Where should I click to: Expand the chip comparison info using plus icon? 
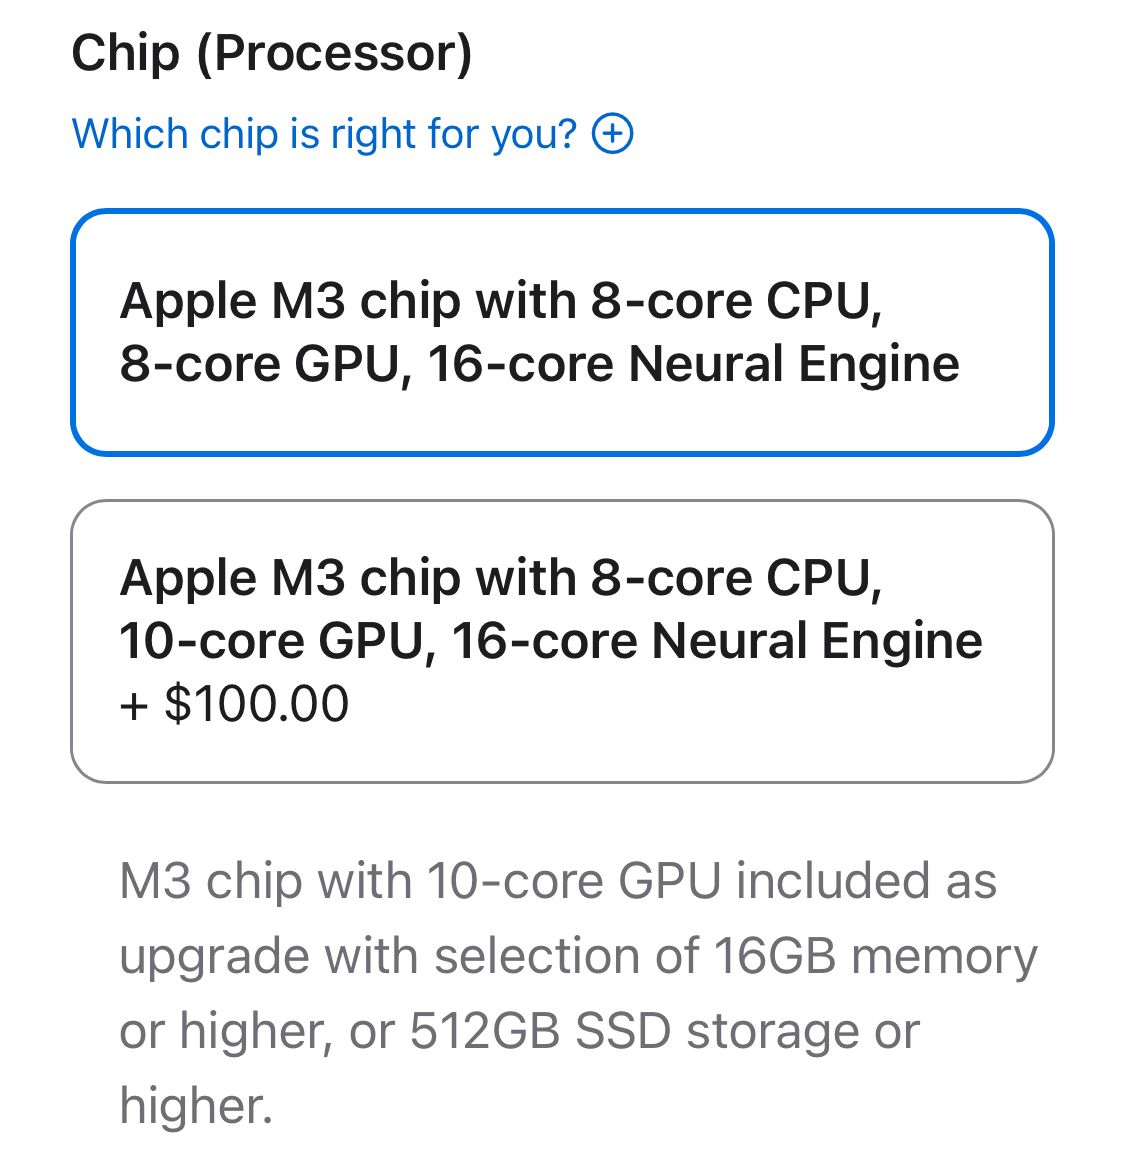[x=612, y=133]
